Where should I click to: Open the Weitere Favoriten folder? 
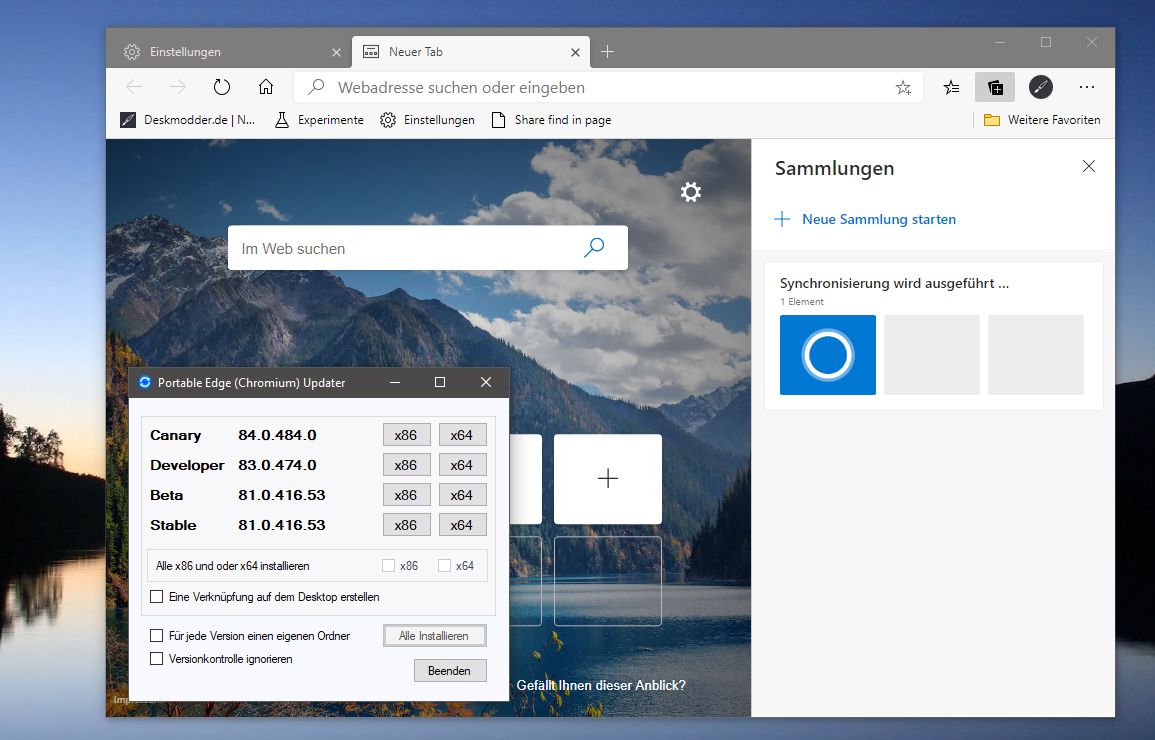tap(1042, 120)
